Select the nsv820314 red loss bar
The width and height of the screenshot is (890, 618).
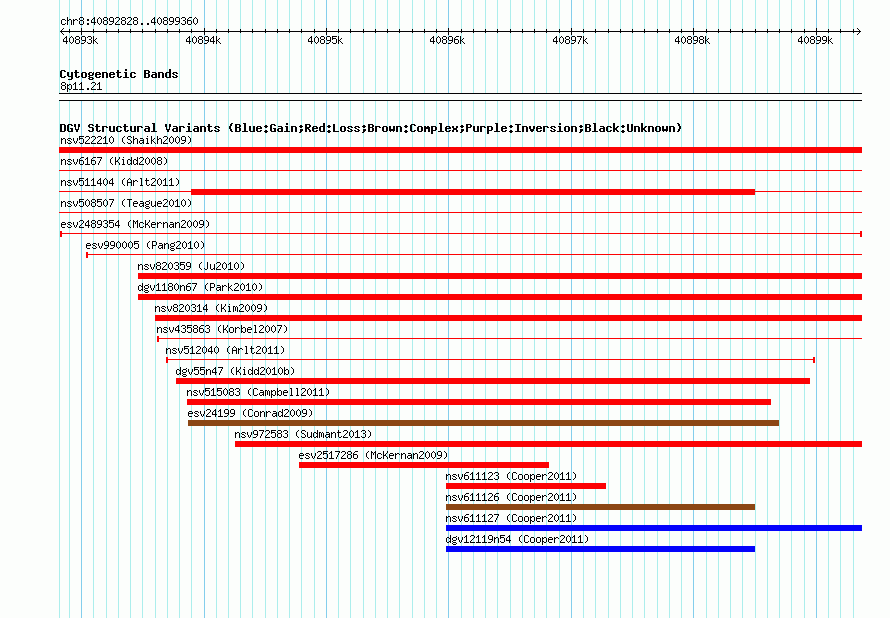tap(509, 318)
